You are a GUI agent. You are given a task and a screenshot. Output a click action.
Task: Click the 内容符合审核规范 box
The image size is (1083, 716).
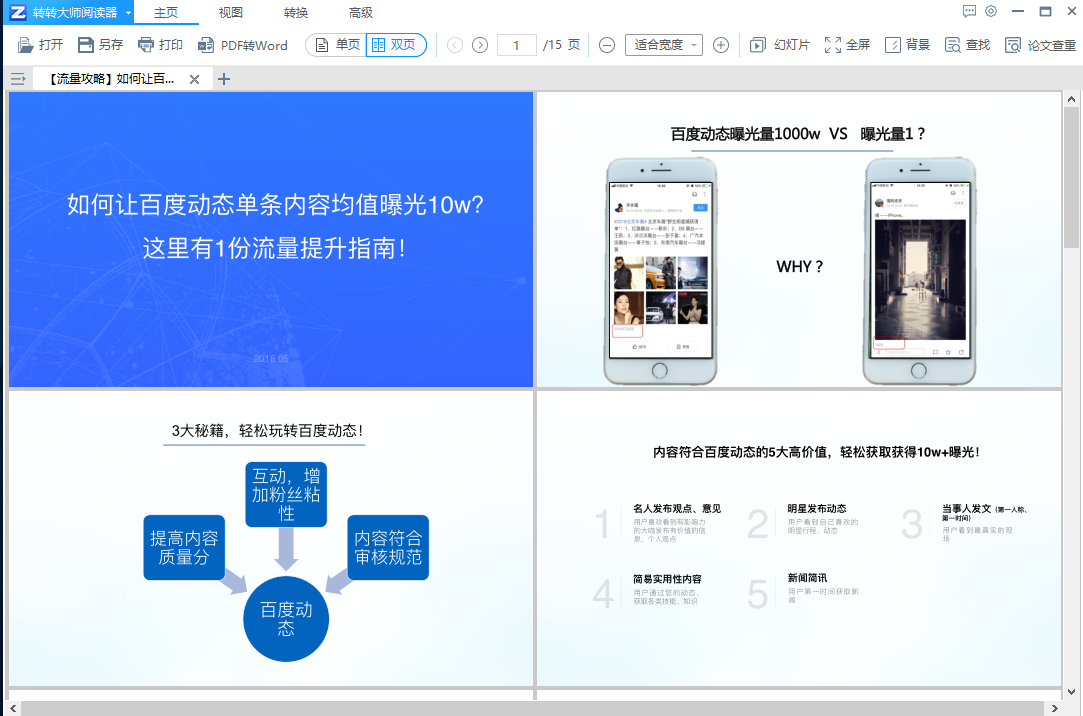point(388,548)
